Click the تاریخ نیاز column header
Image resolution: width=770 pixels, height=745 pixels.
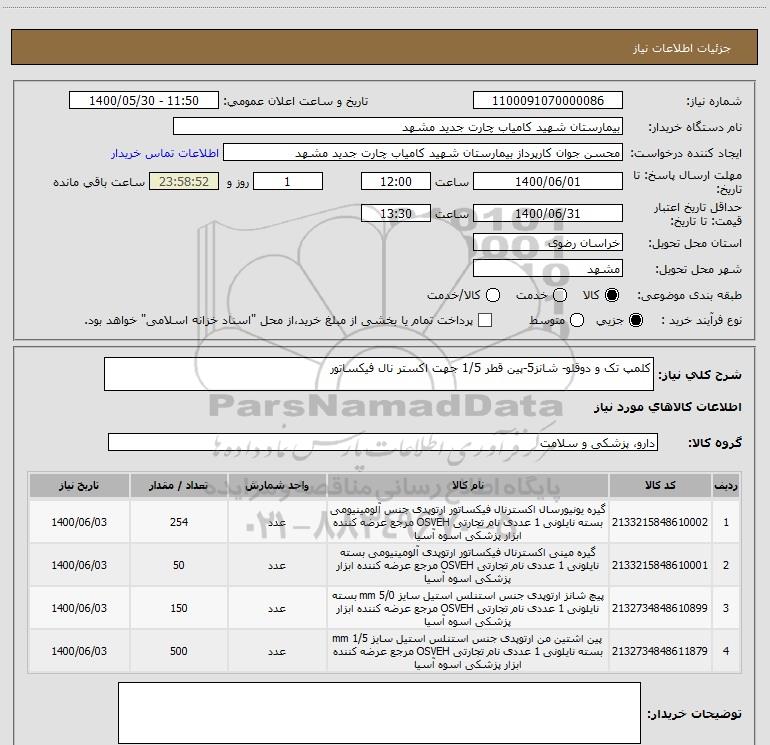(79, 485)
